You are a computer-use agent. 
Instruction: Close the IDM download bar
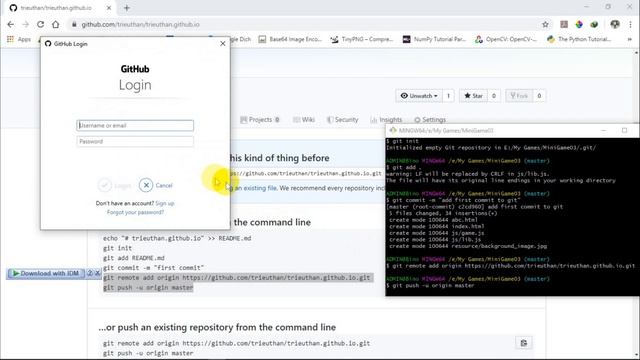pyautogui.click(x=98, y=273)
